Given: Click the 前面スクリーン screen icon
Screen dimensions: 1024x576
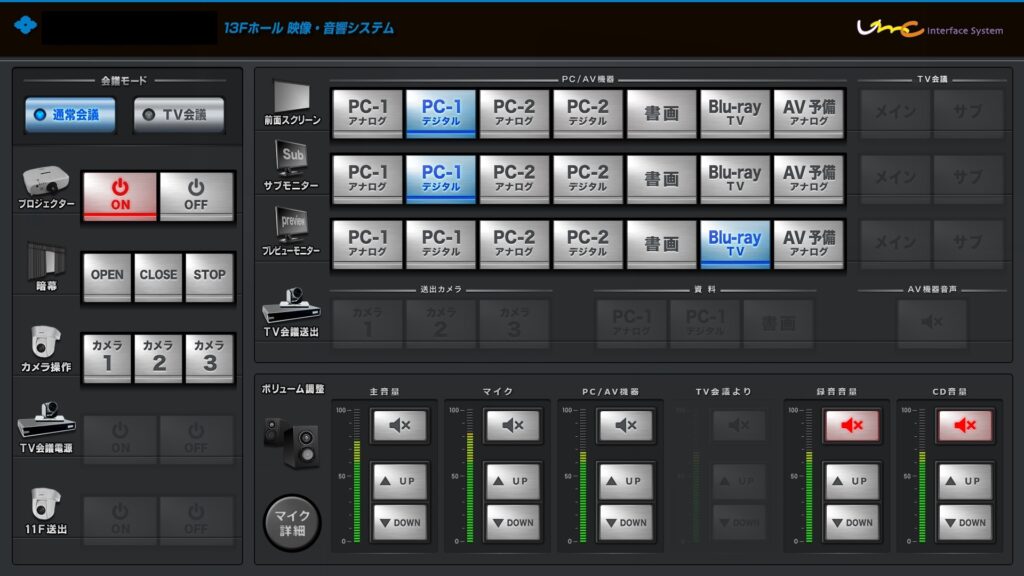Looking at the screenshot, I should pos(292,97).
